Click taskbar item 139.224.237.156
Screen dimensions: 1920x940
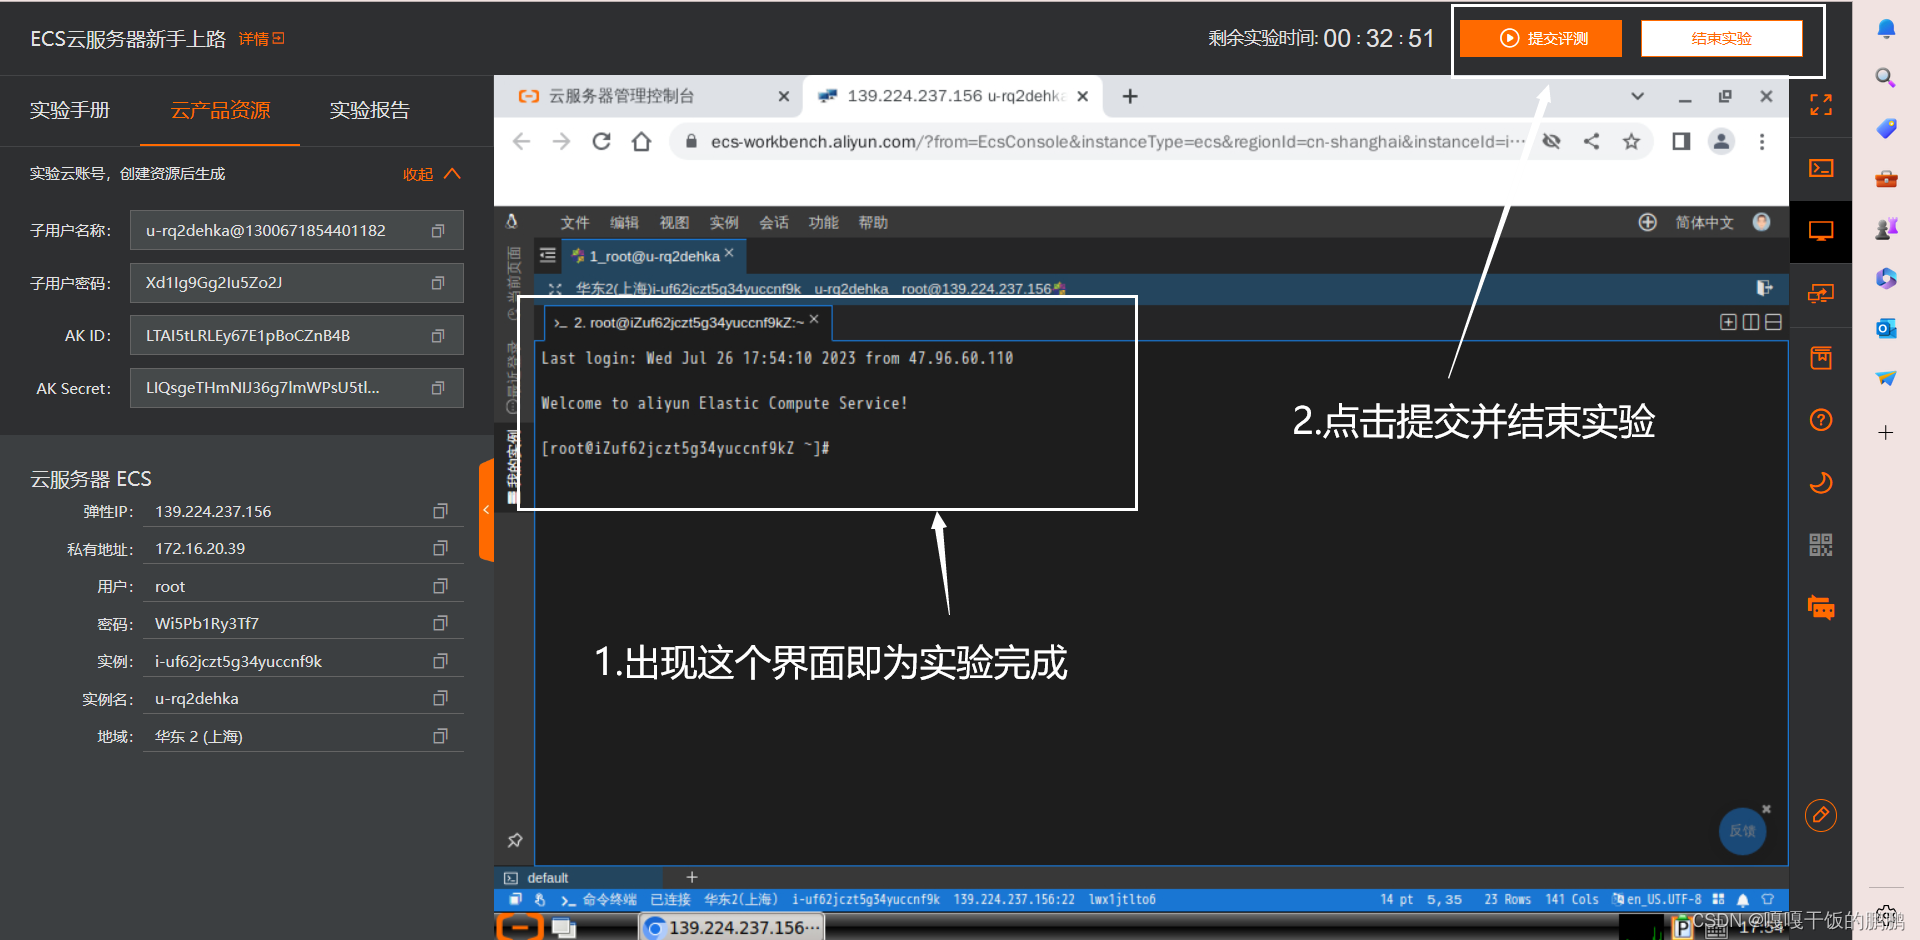pyautogui.click(x=732, y=928)
